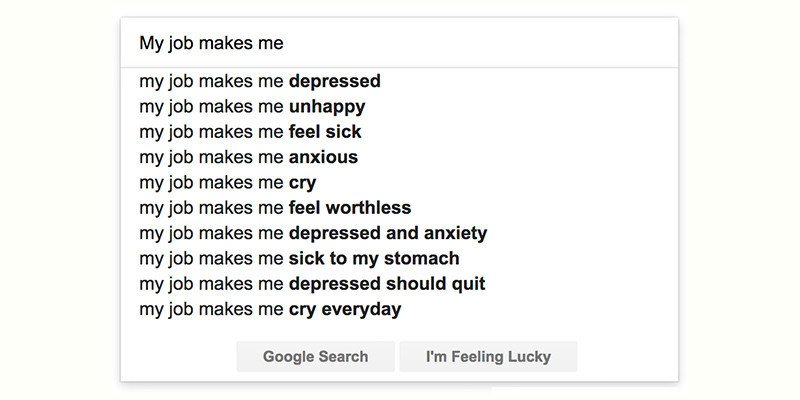Screen dimensions: 800x400
Task: Open the first autocomplete suggestion in the list
Action: tap(260, 81)
